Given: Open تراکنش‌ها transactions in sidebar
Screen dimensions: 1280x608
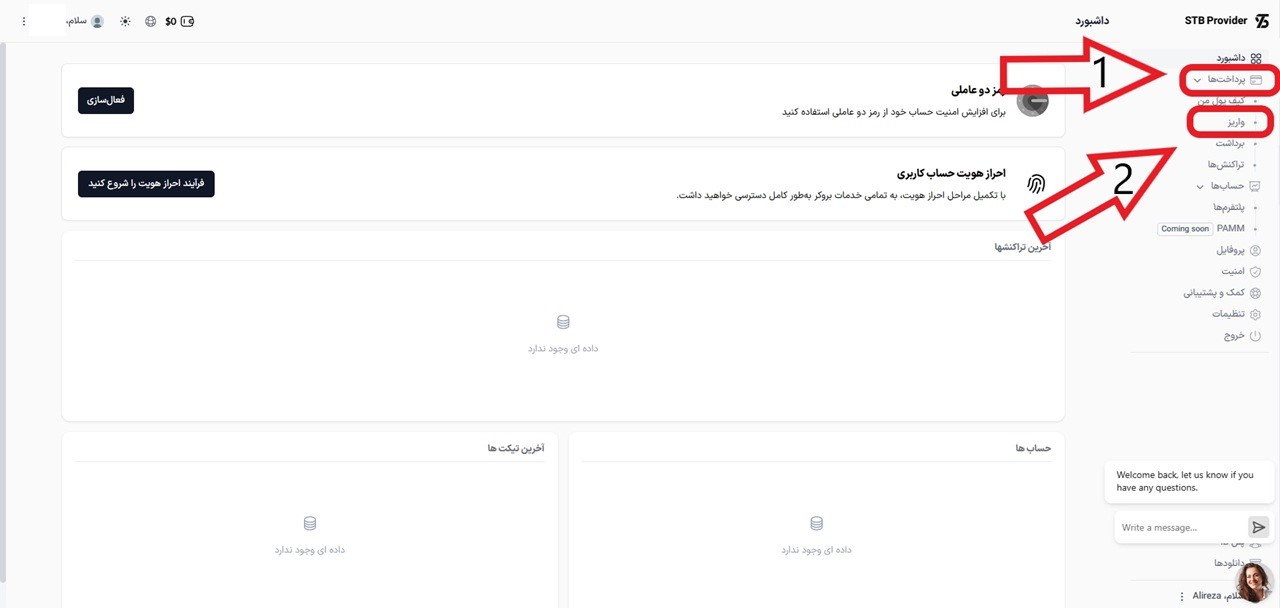Looking at the screenshot, I should 1225,164.
